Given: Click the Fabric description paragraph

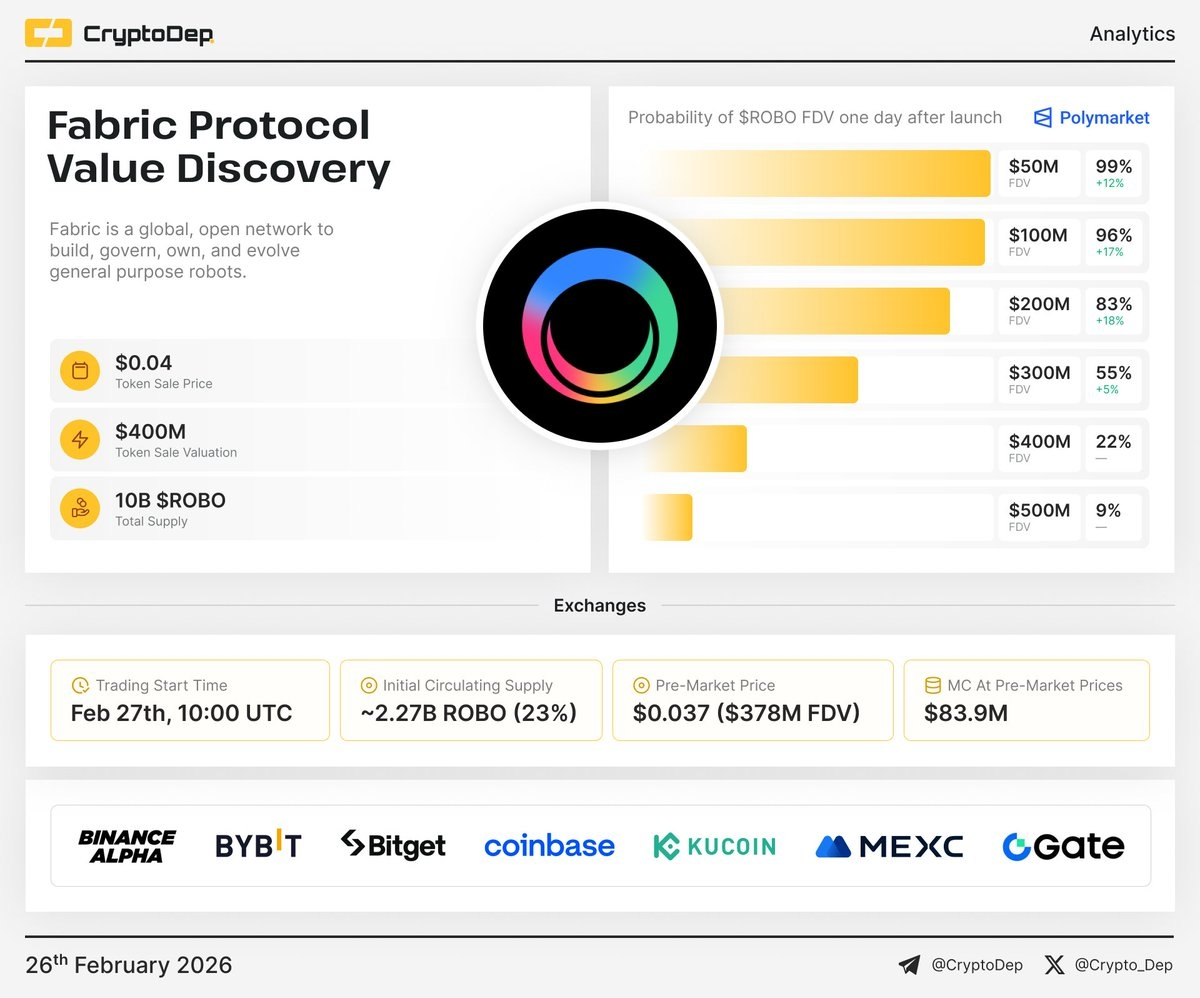Looking at the screenshot, I should point(192,250).
